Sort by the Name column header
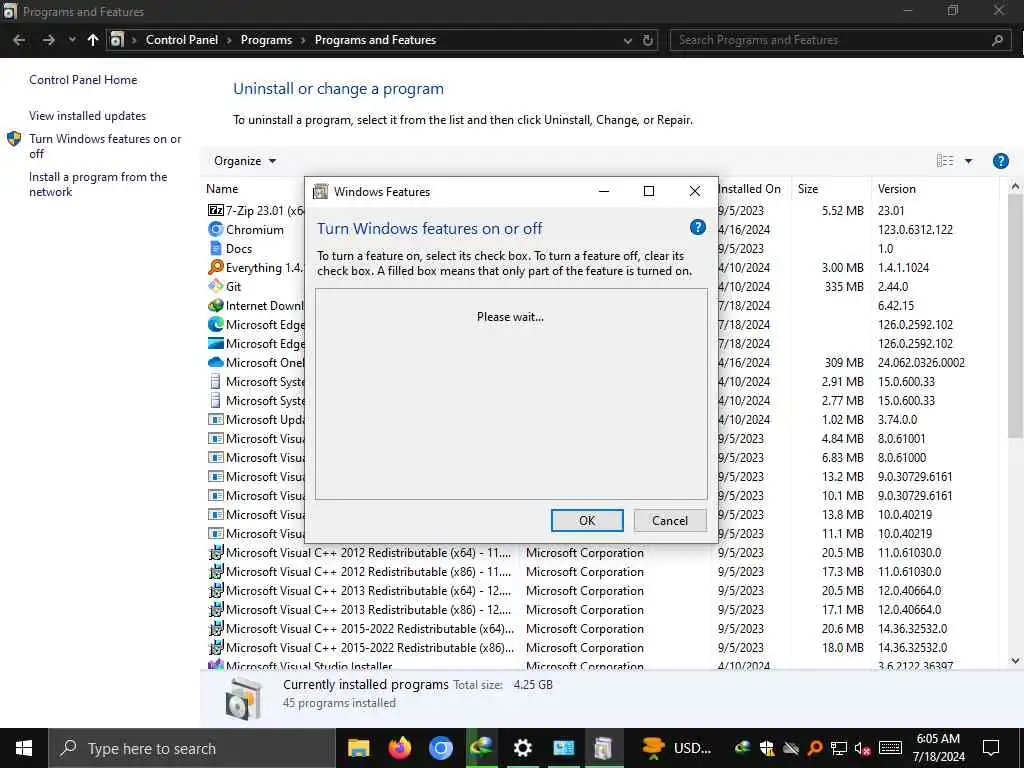The image size is (1024, 768). point(222,189)
